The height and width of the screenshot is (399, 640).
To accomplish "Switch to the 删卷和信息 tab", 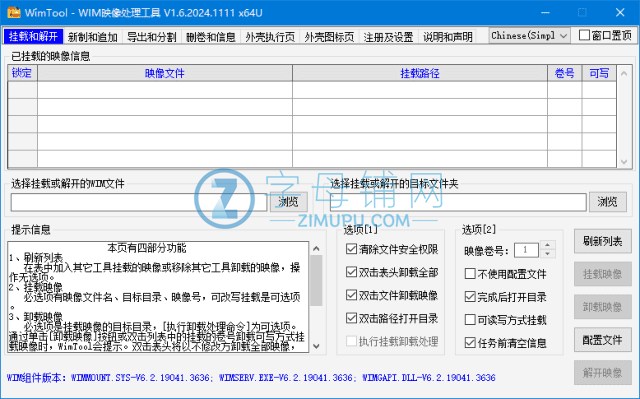I will pos(211,37).
